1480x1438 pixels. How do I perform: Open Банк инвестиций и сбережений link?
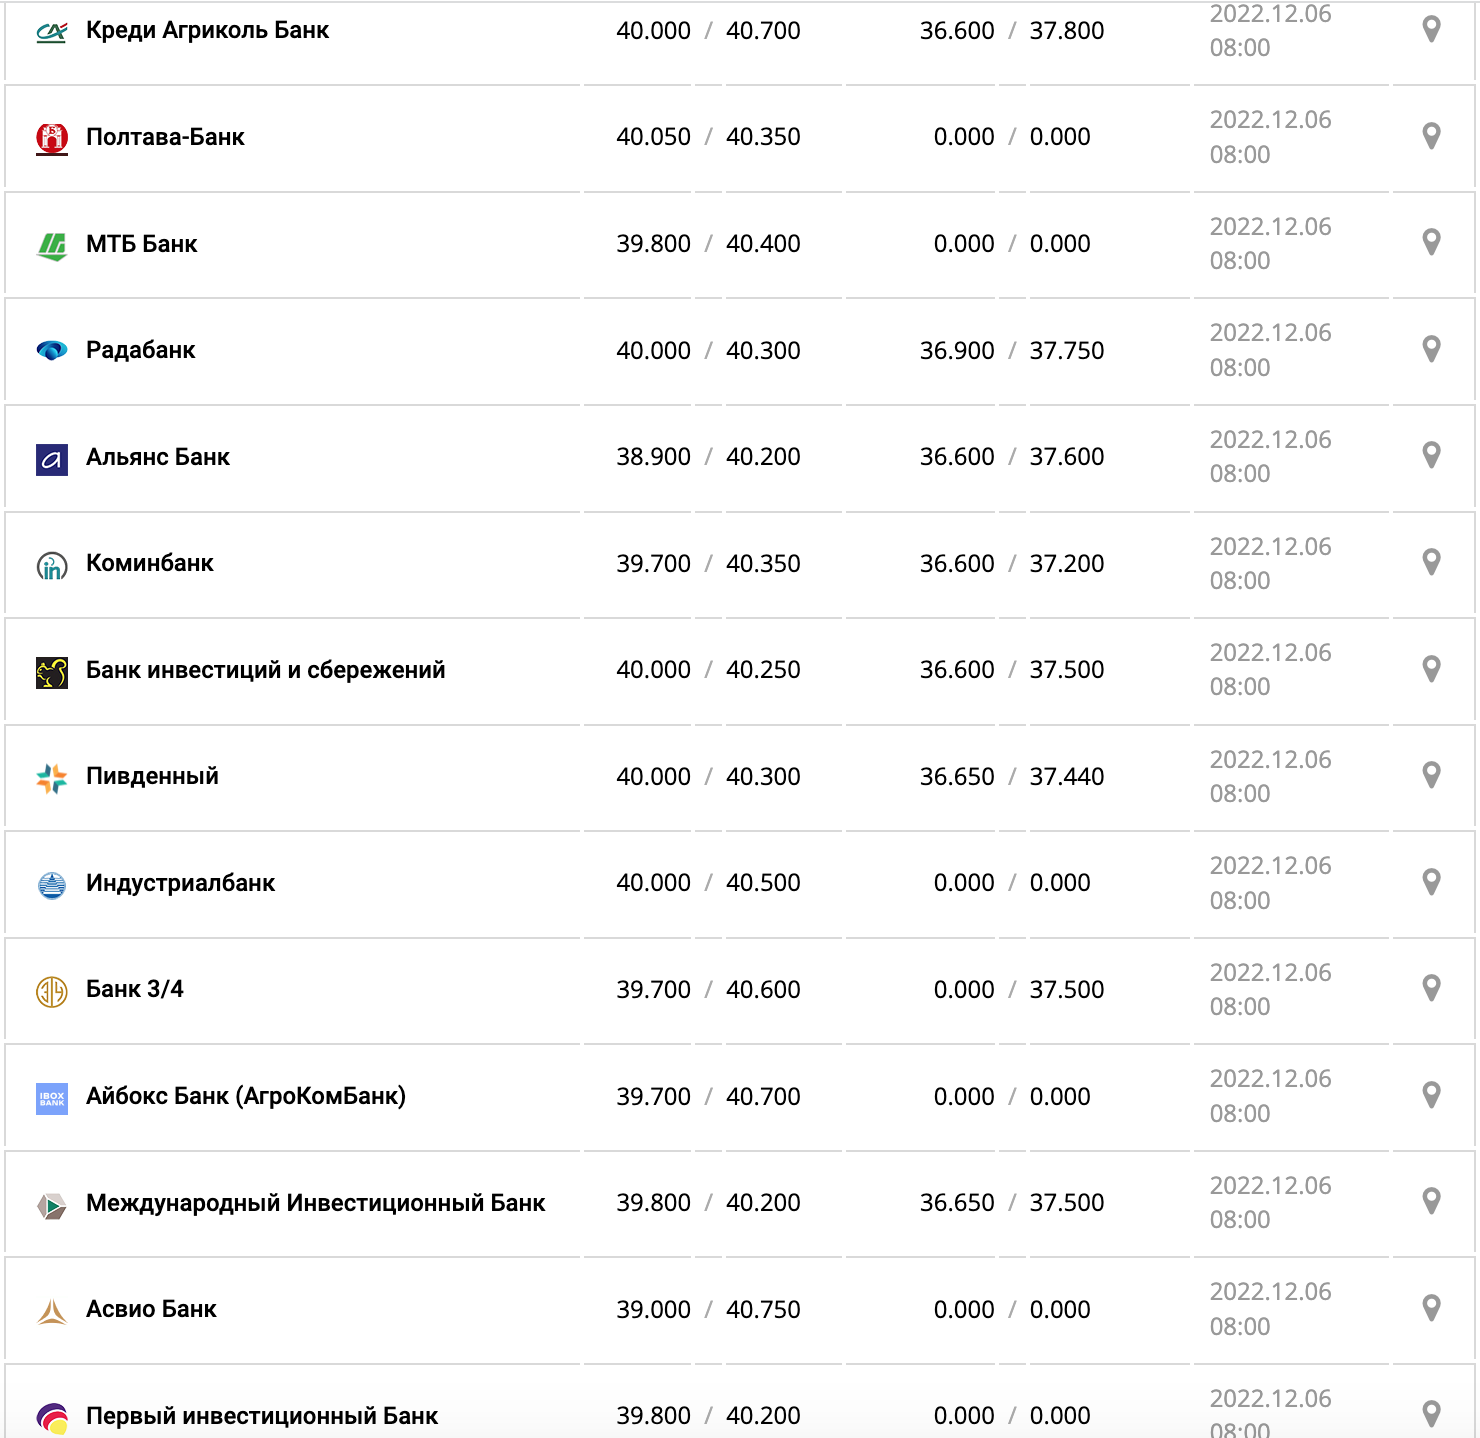click(265, 670)
